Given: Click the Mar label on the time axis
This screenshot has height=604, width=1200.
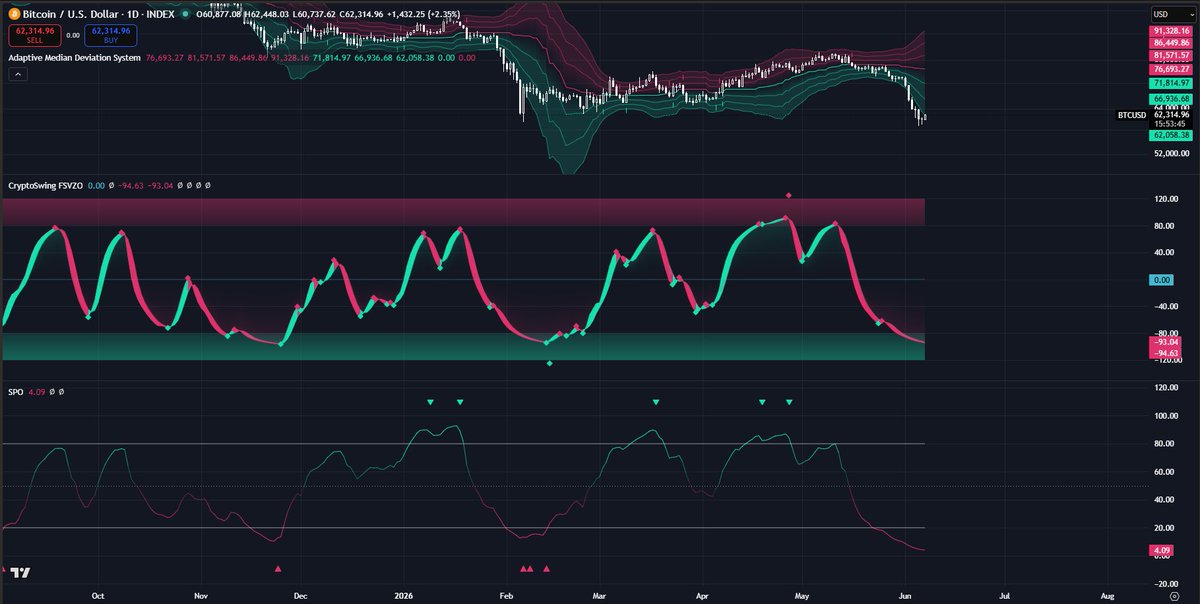Looking at the screenshot, I should pyautogui.click(x=598, y=594).
